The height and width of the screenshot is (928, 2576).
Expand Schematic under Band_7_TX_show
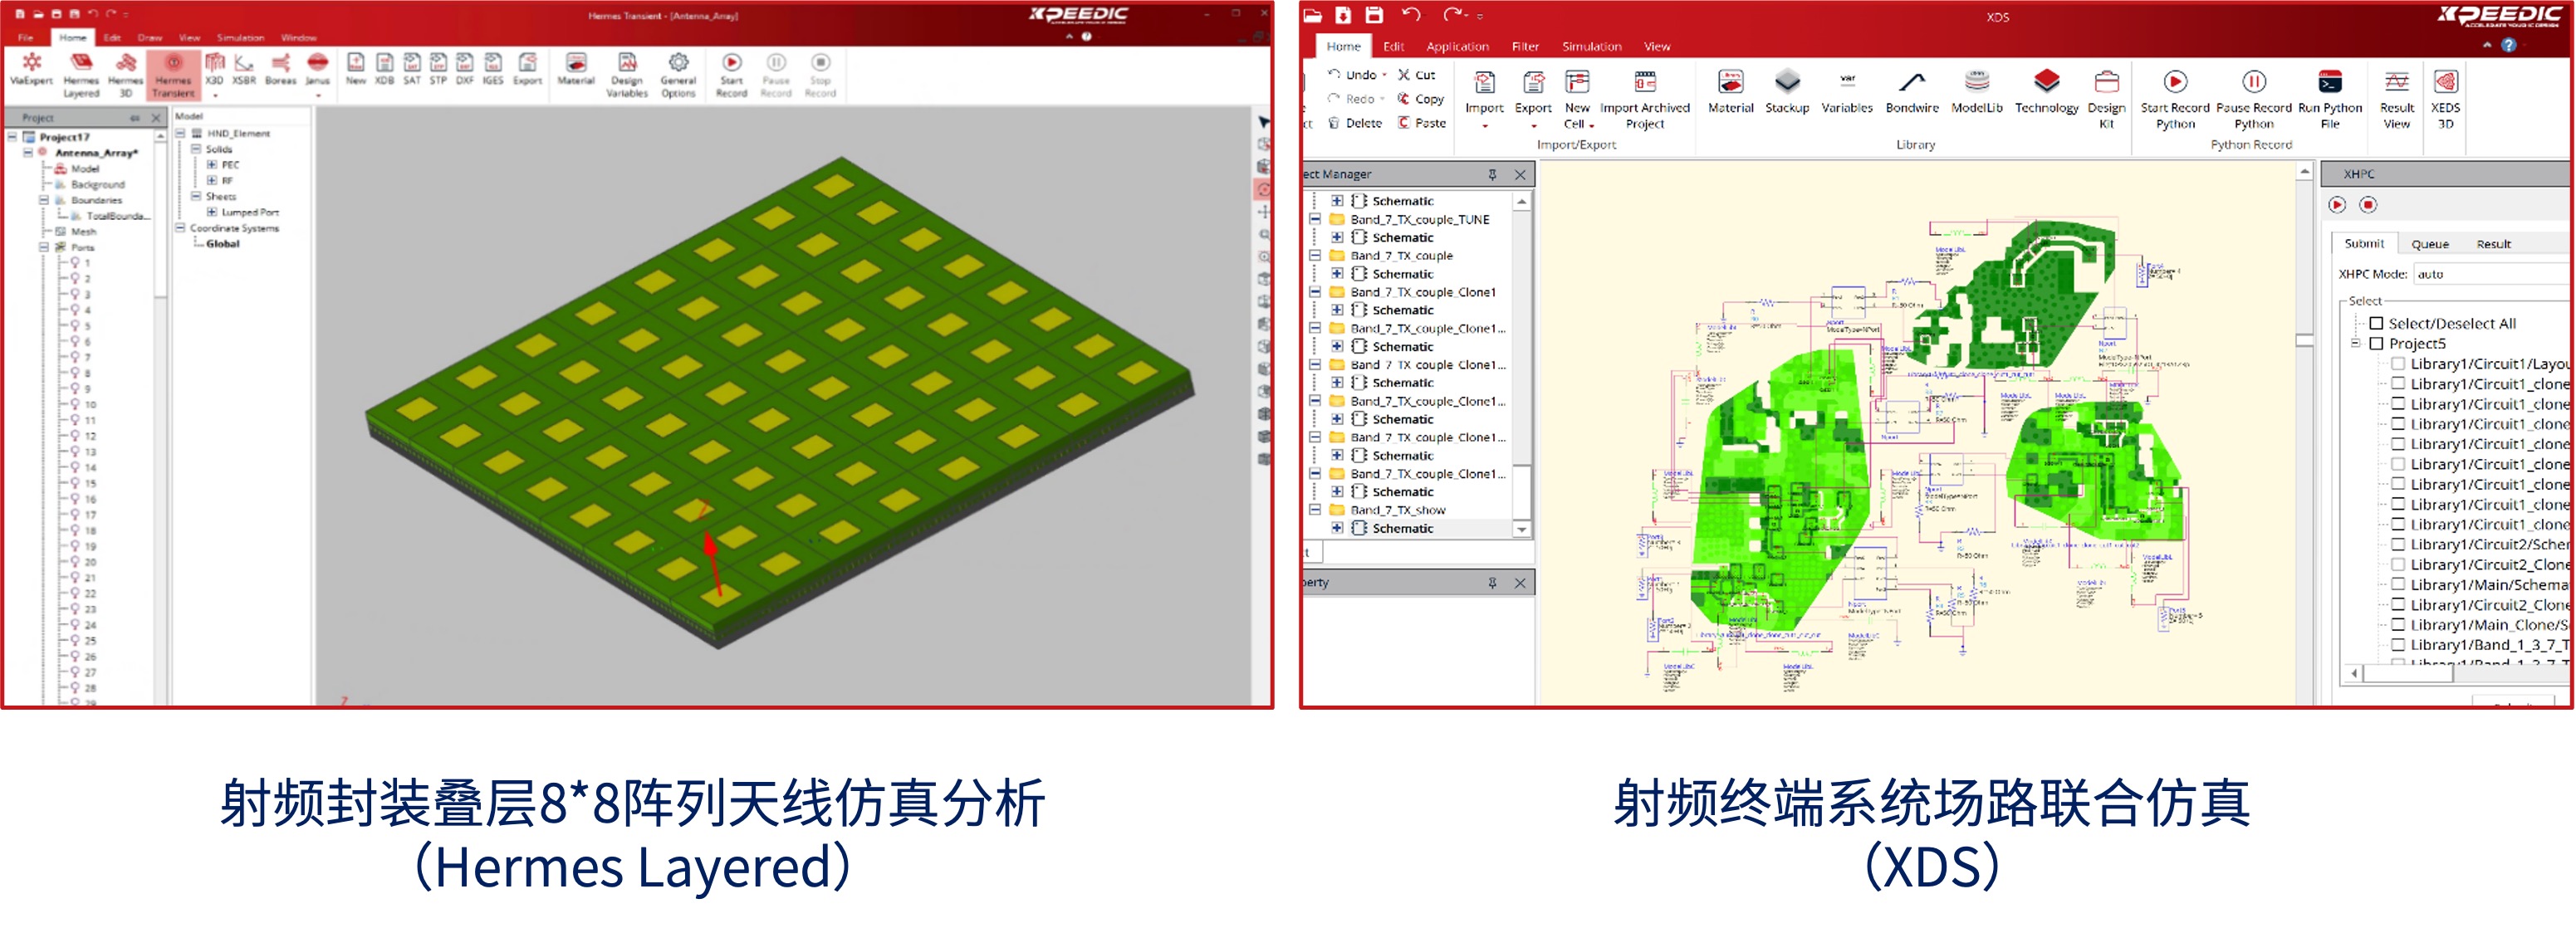[1337, 528]
